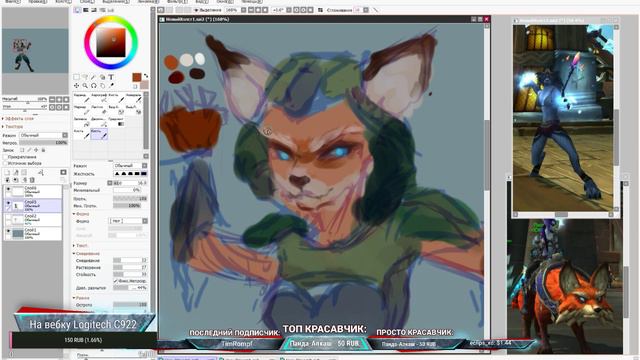The height and width of the screenshot is (360, 640).
Task: Select the sharpest brush hardness shape
Action: point(117,174)
